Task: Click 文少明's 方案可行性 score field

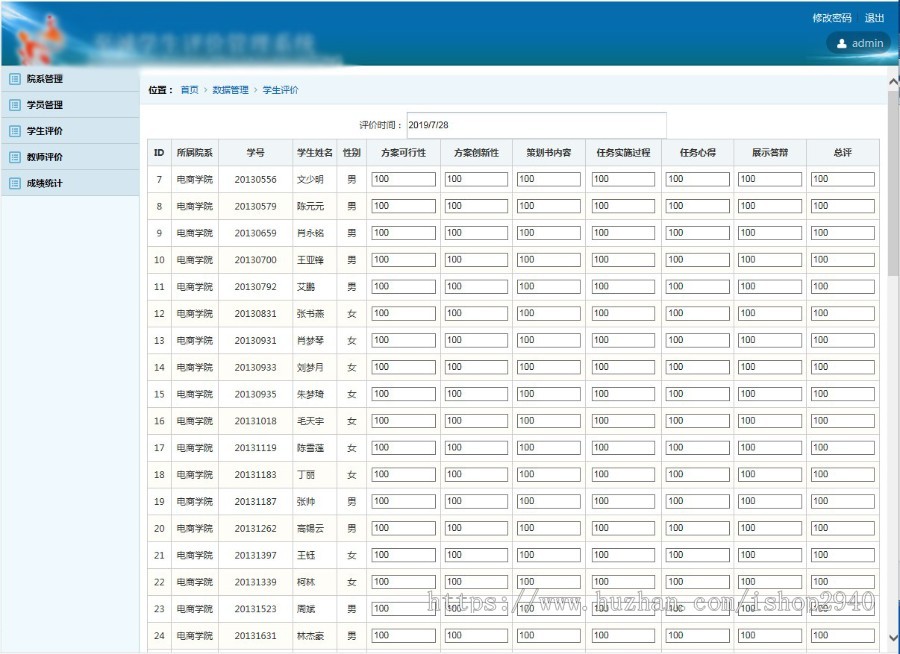Action: [405, 178]
